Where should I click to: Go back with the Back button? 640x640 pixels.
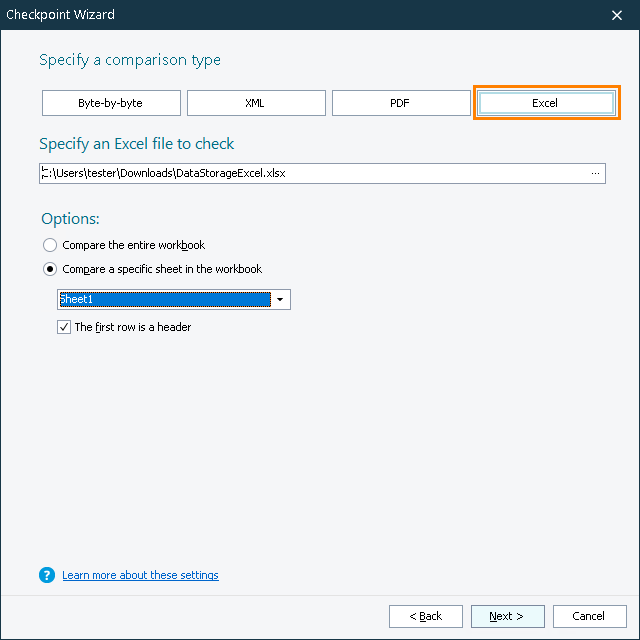(x=426, y=616)
